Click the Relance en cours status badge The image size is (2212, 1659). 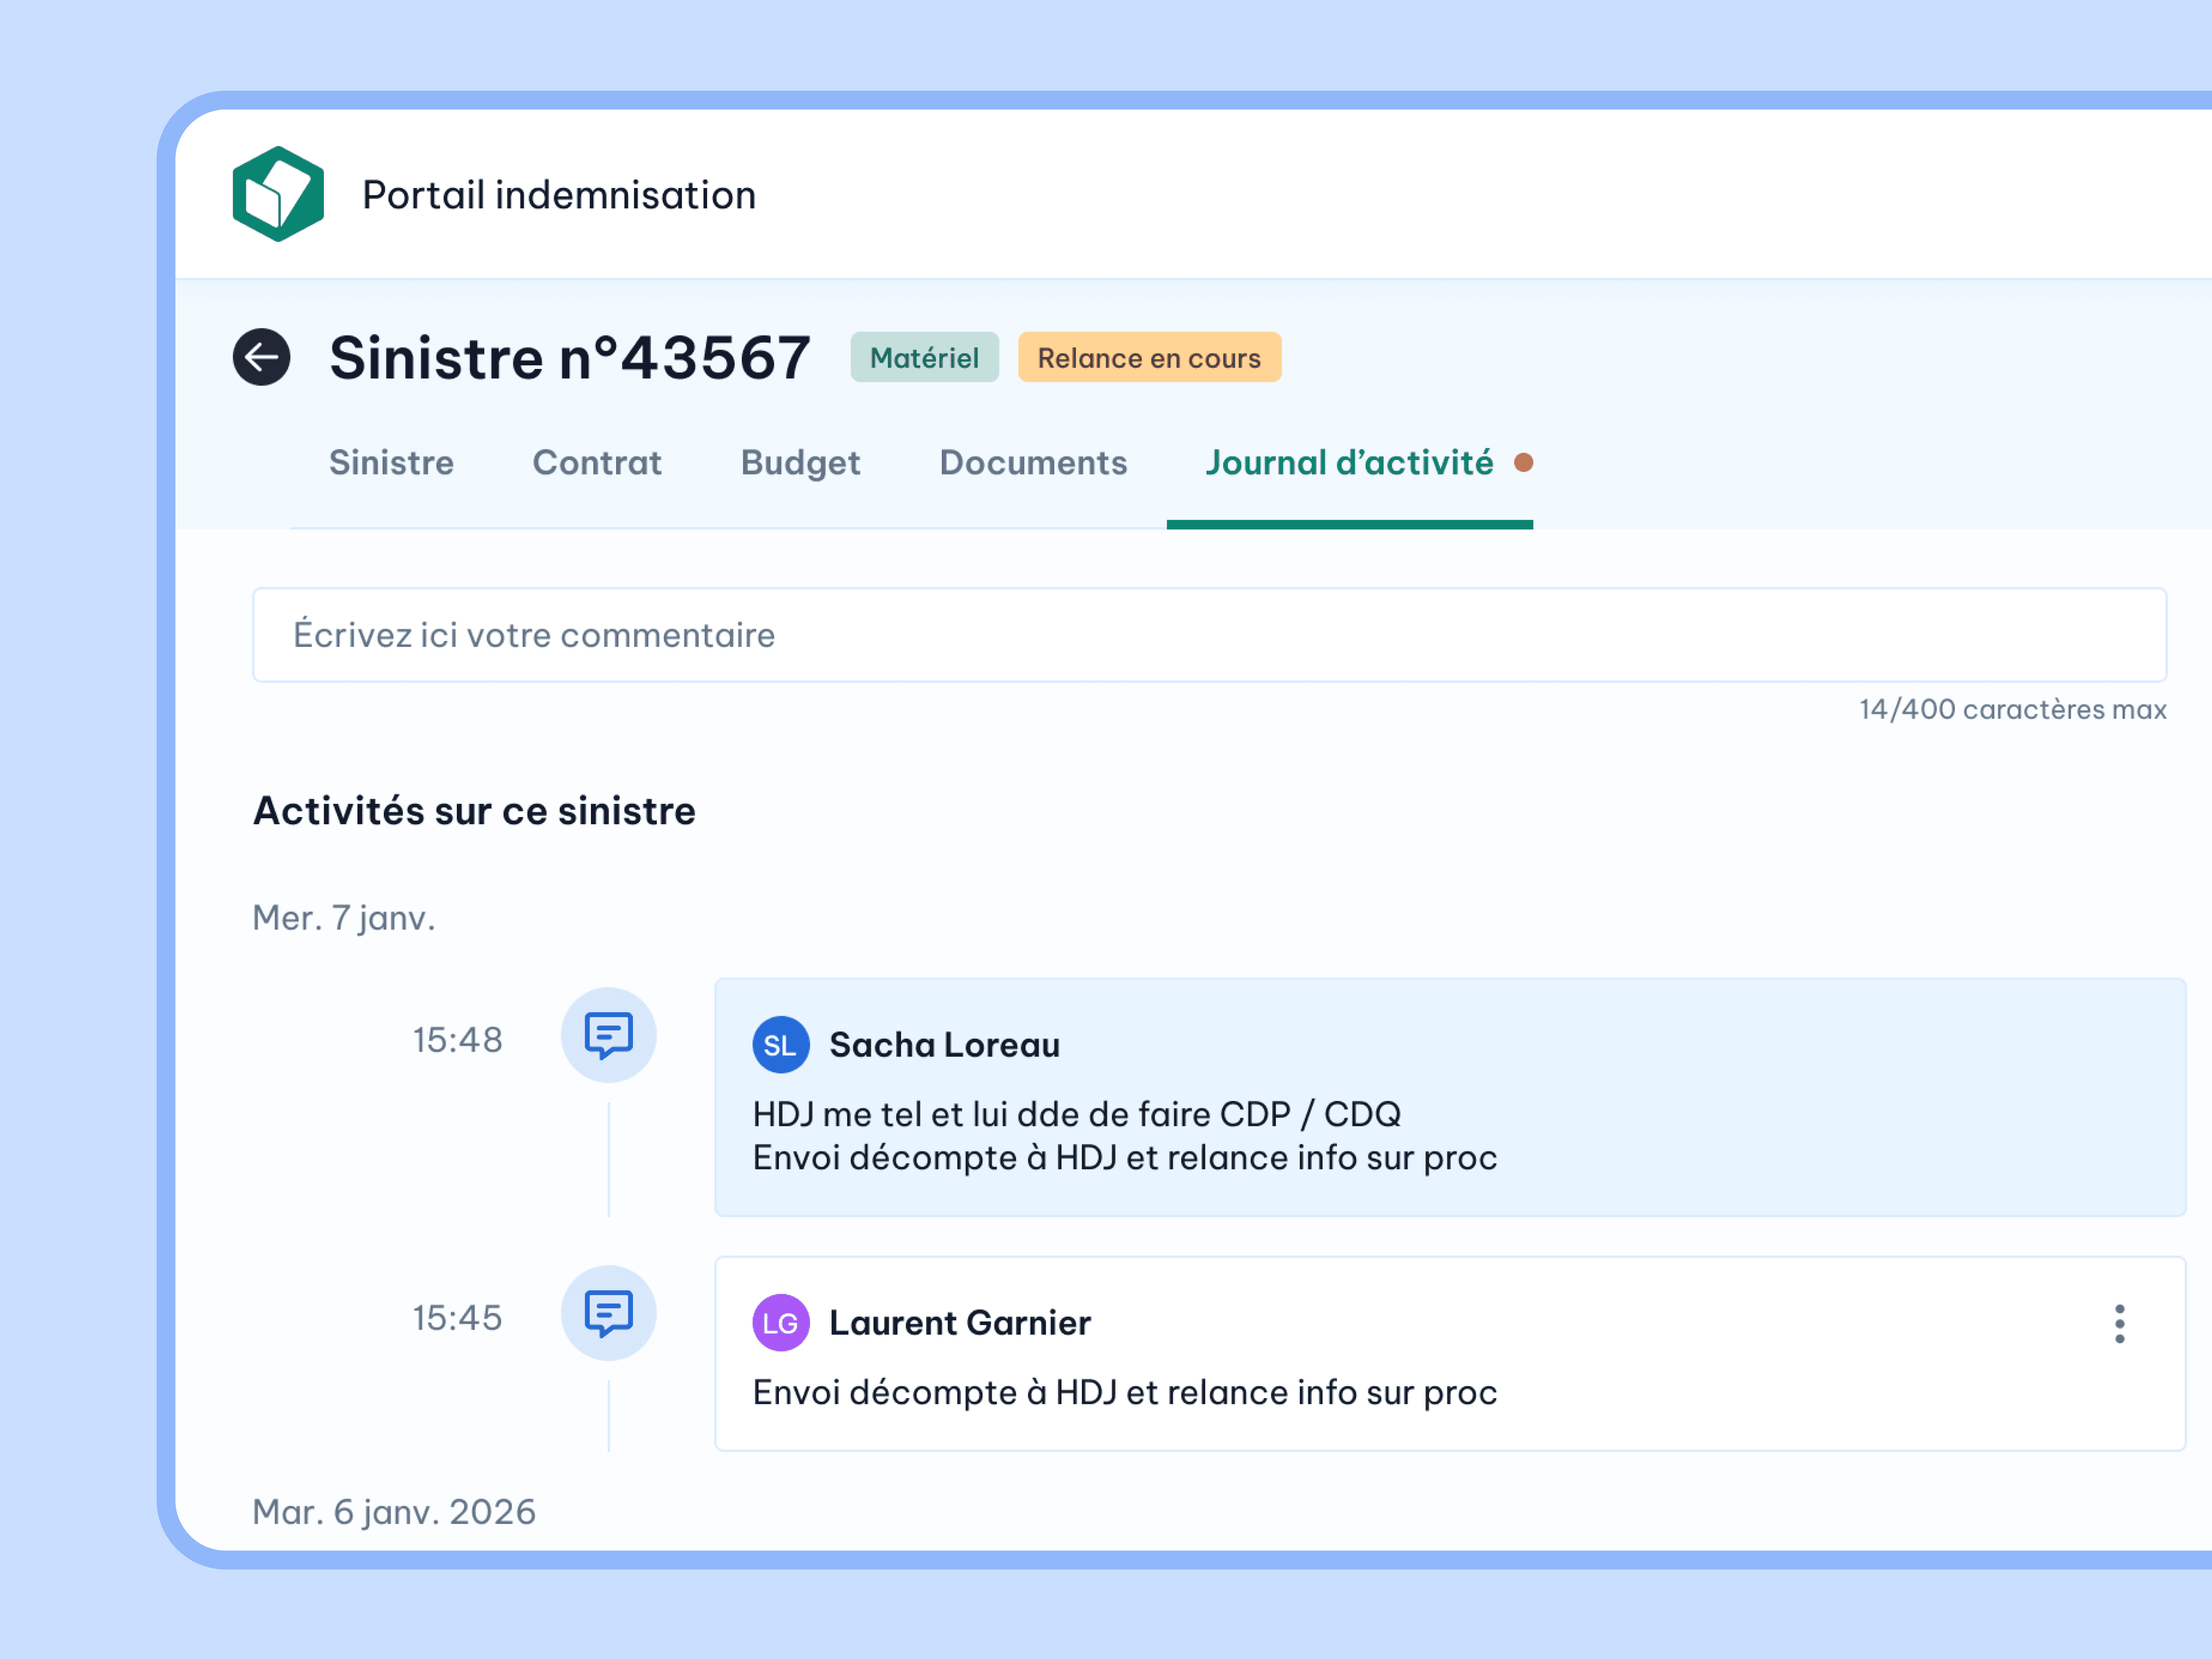pos(1149,358)
